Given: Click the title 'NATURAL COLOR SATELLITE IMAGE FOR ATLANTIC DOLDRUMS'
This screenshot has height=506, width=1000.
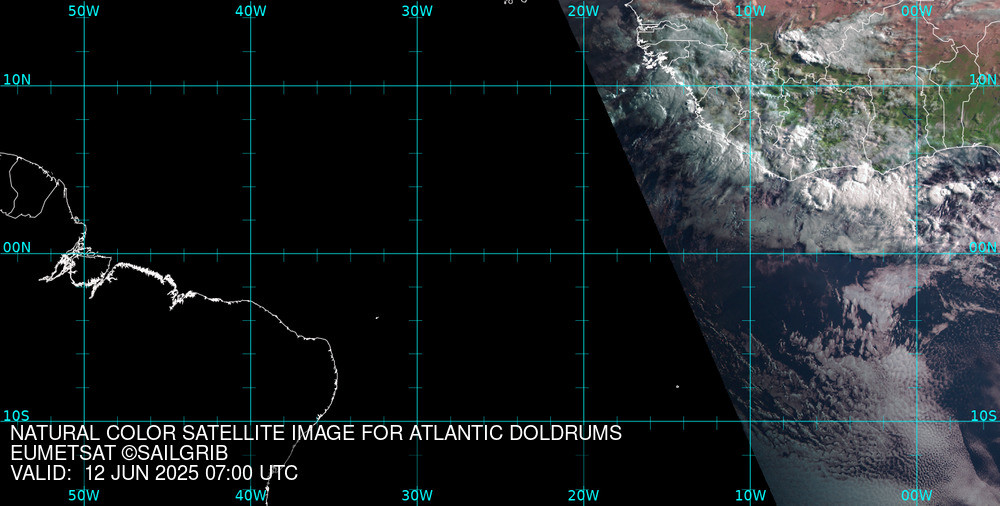Looking at the screenshot, I should click(316, 433).
